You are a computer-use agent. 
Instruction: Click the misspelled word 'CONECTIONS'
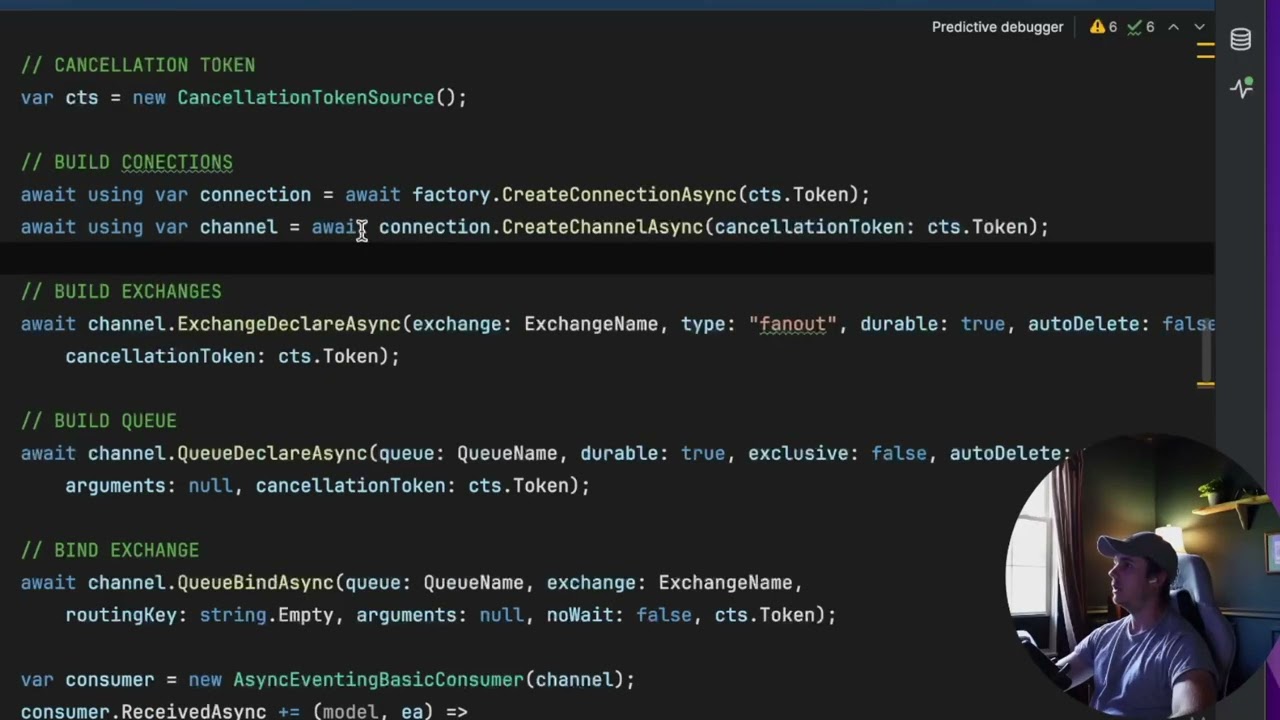(x=177, y=162)
